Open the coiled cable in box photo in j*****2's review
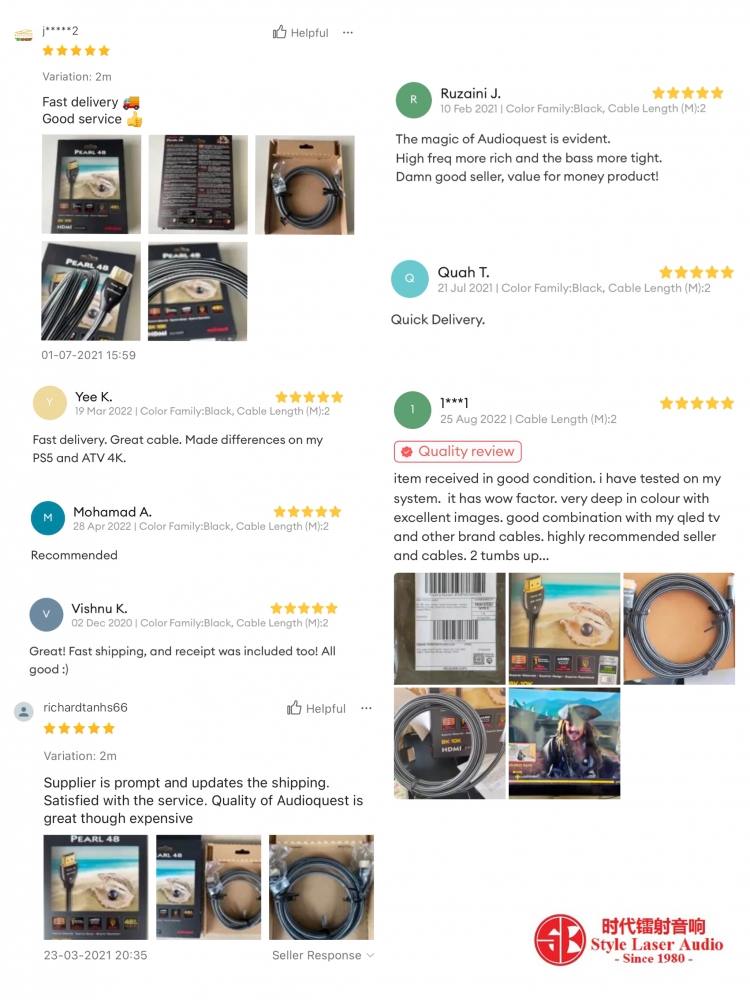Screen dimensions: 750x1000 305,184
